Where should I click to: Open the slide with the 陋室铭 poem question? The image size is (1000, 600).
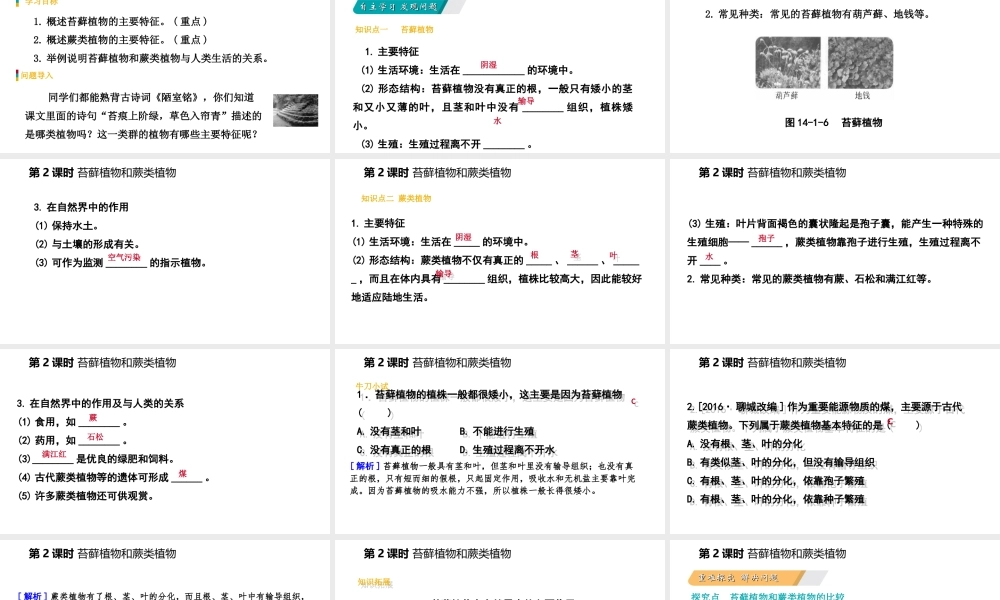point(165,76)
